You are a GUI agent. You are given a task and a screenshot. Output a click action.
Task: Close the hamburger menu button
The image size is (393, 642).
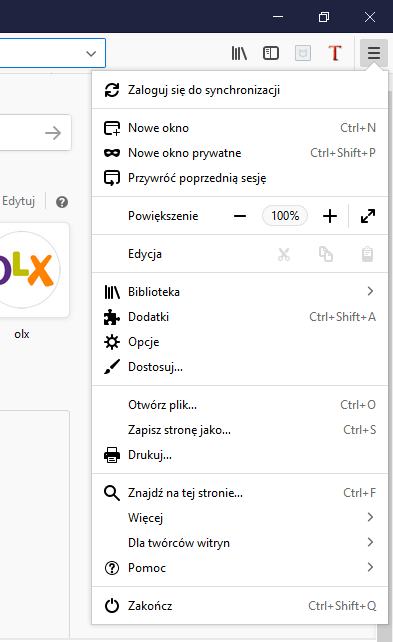pos(374,53)
